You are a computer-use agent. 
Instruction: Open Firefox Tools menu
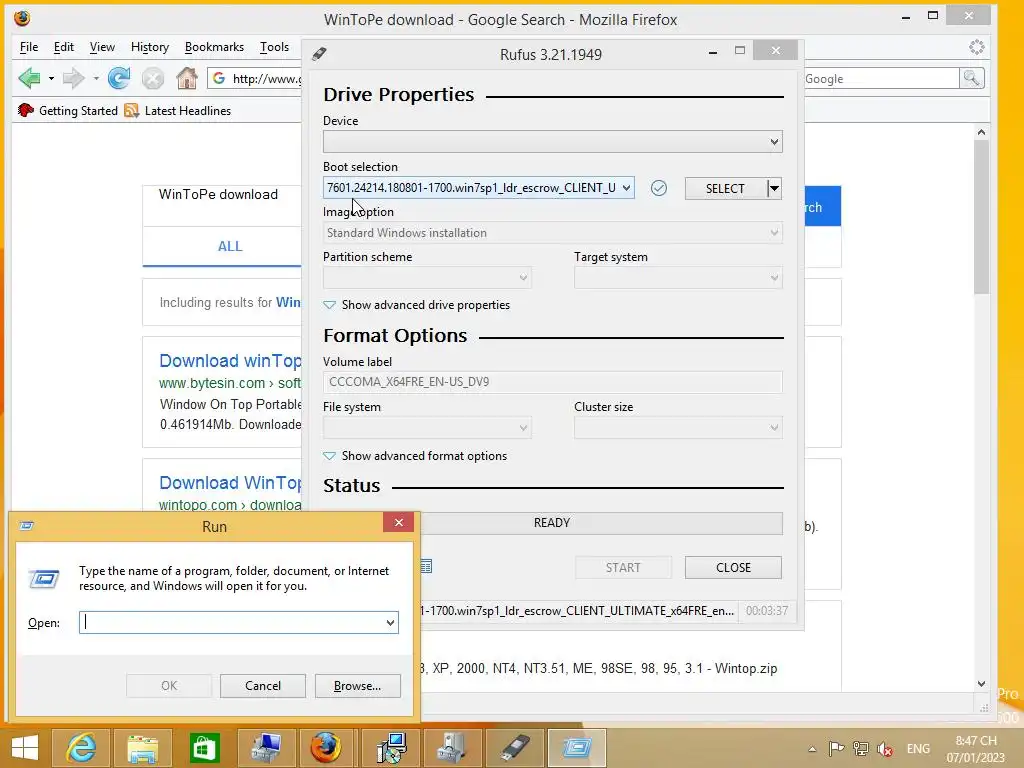274,47
